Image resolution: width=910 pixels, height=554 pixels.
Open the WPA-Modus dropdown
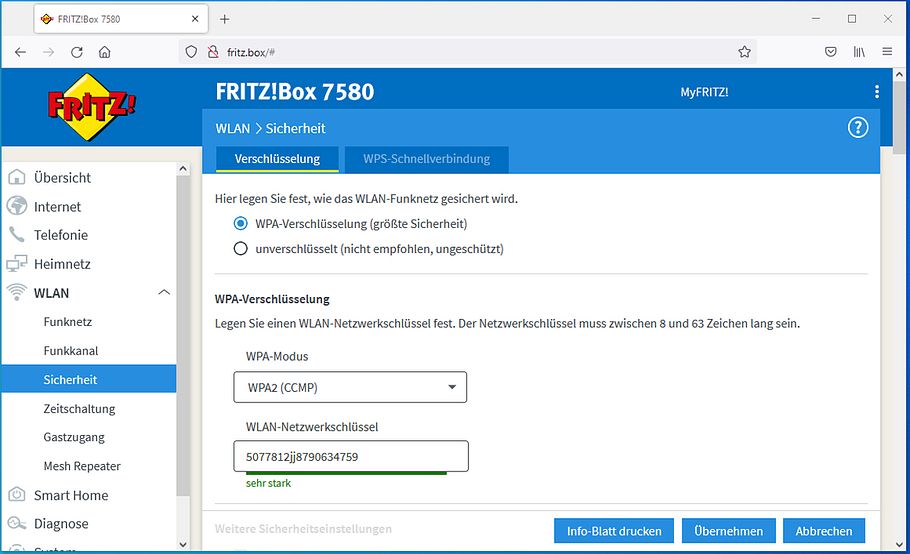tap(350, 387)
